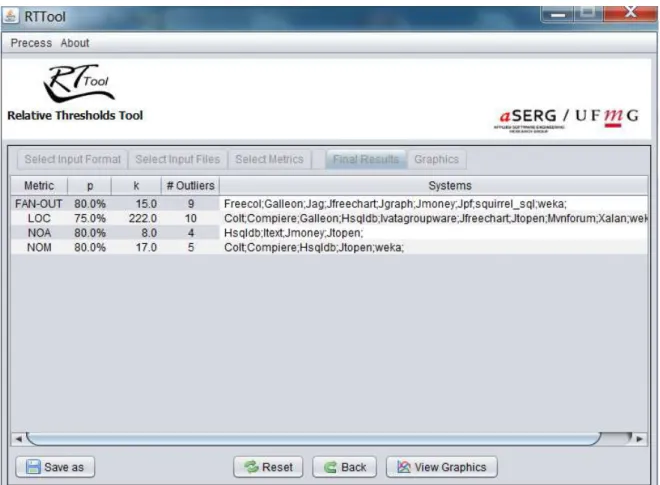660x485 pixels.
Task: Click the Relative Thresholds Tool heading
Action: click(75, 115)
